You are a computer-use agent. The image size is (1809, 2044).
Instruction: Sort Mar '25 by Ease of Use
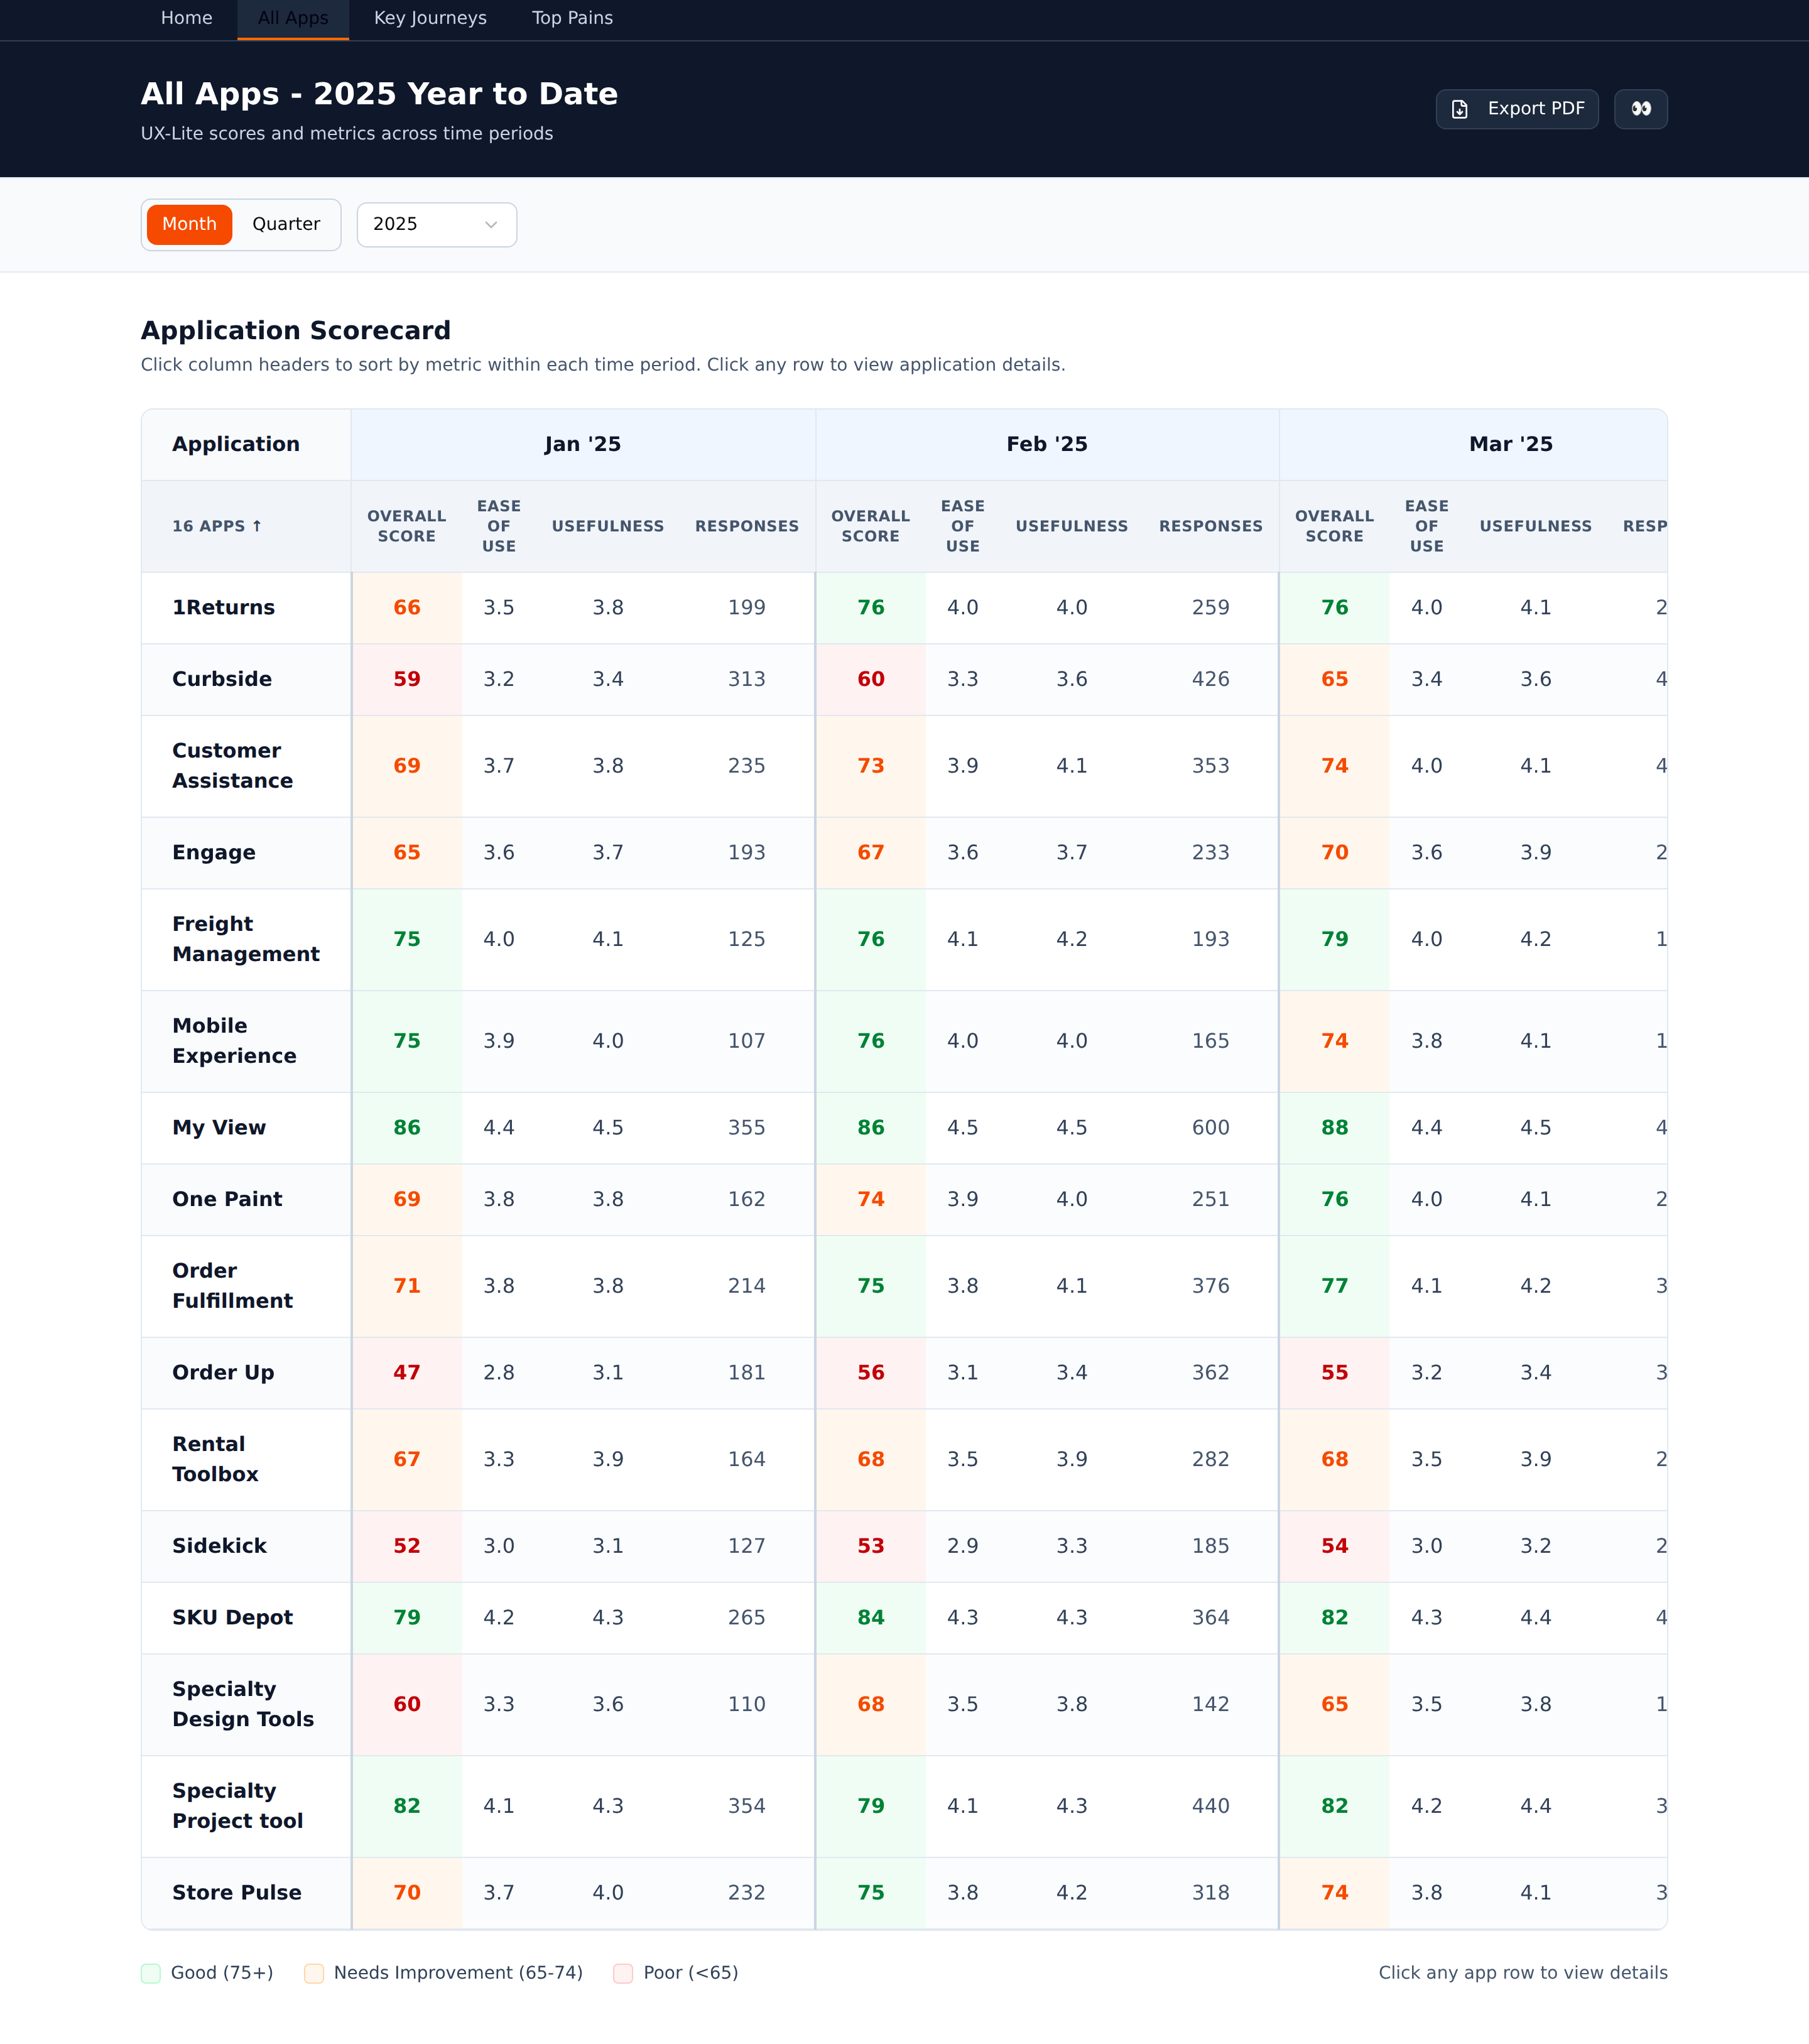click(1426, 526)
